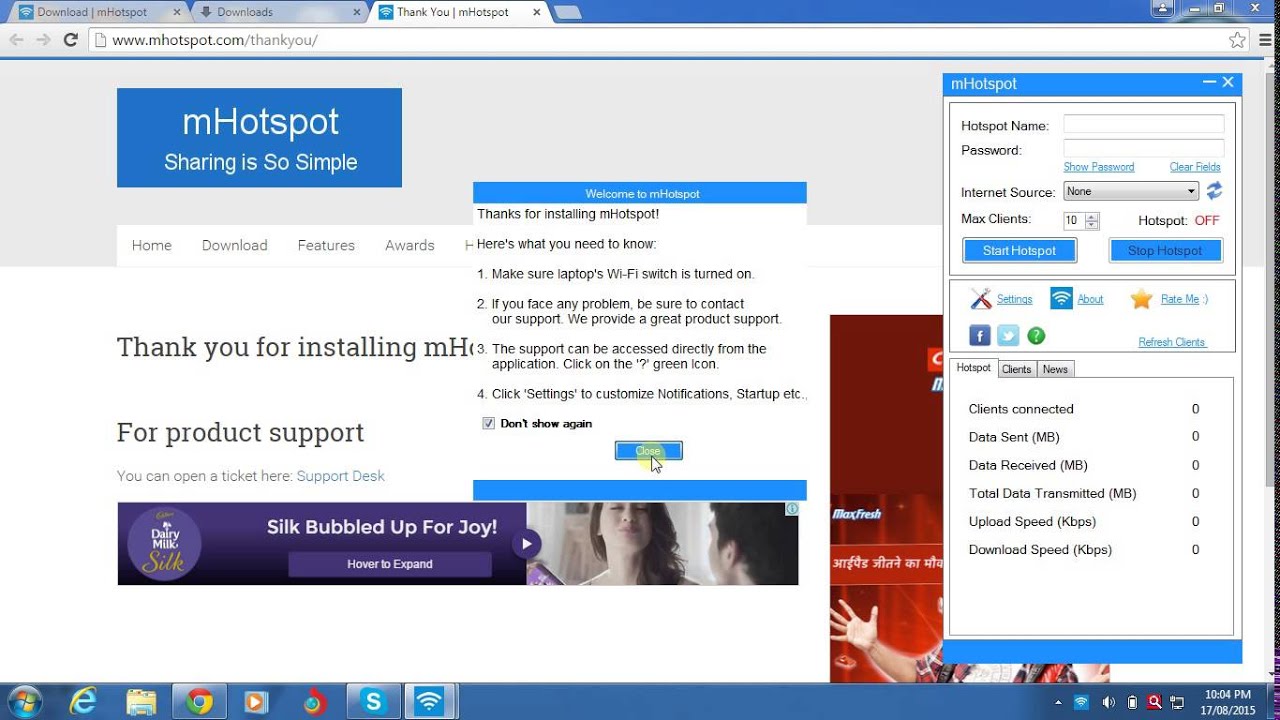Click the Chrome forward arrow
This screenshot has width=1280, height=720.
[x=43, y=40]
